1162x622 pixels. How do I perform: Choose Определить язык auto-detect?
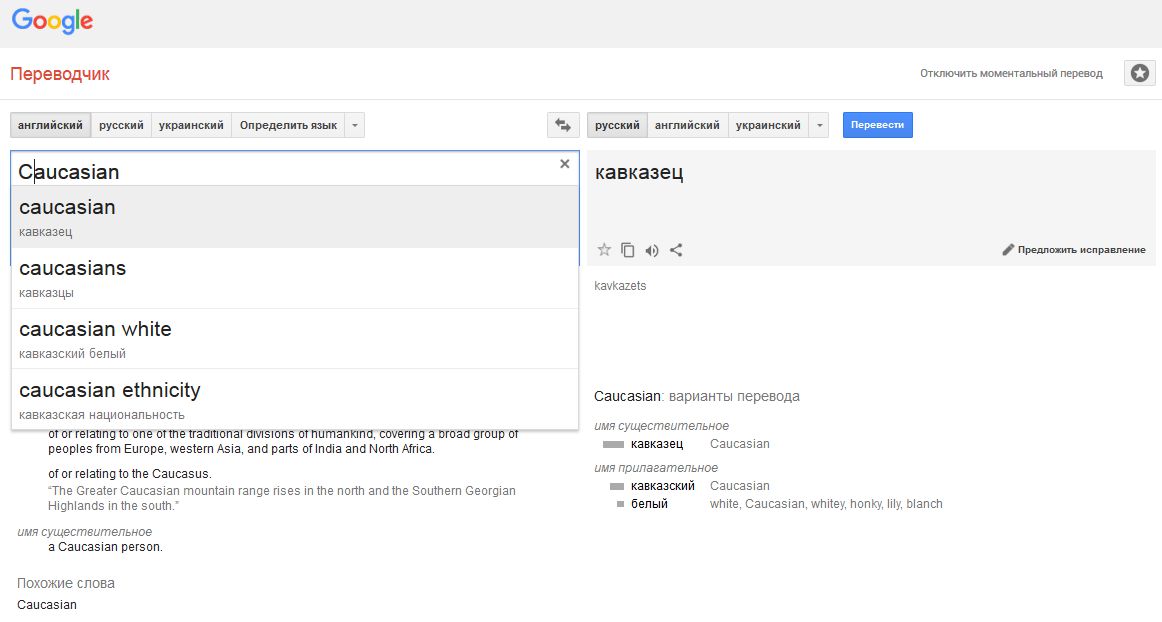288,125
